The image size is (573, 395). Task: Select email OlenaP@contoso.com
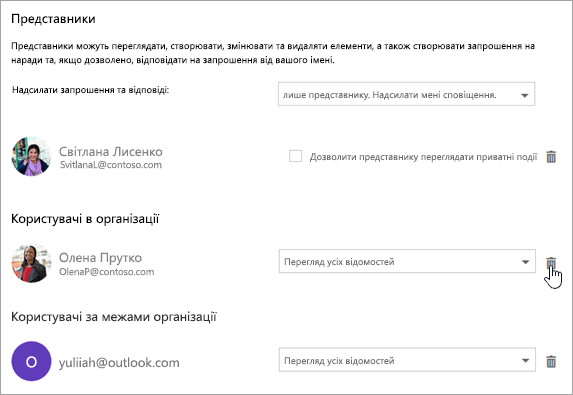[107, 271]
